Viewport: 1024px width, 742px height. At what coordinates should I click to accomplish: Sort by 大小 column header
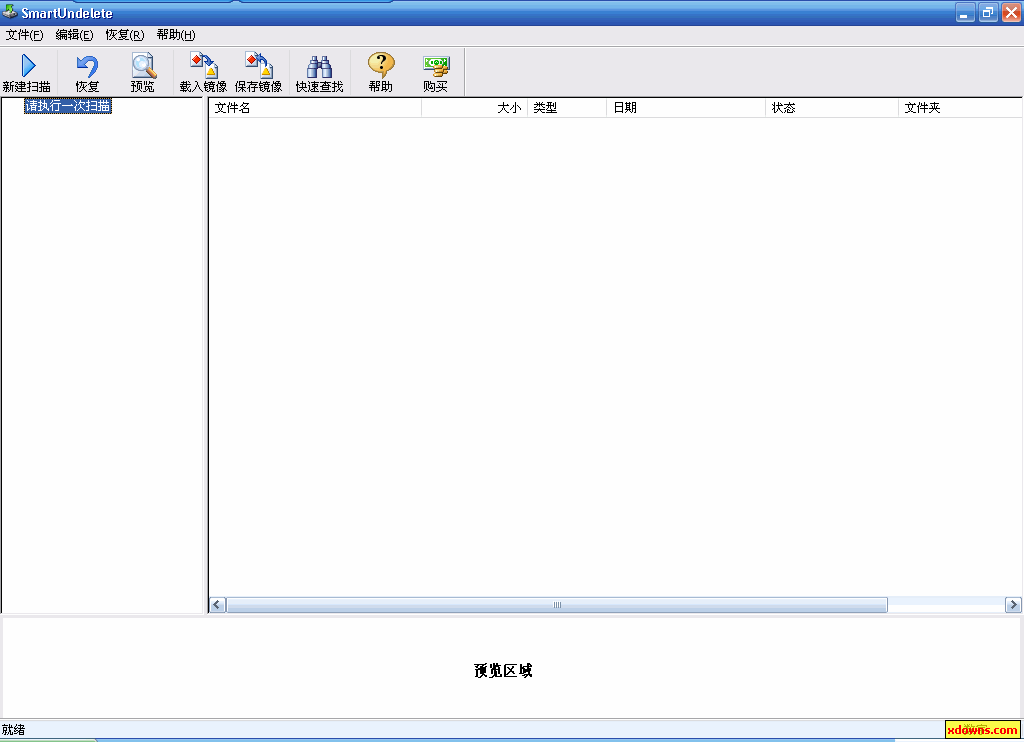474,108
